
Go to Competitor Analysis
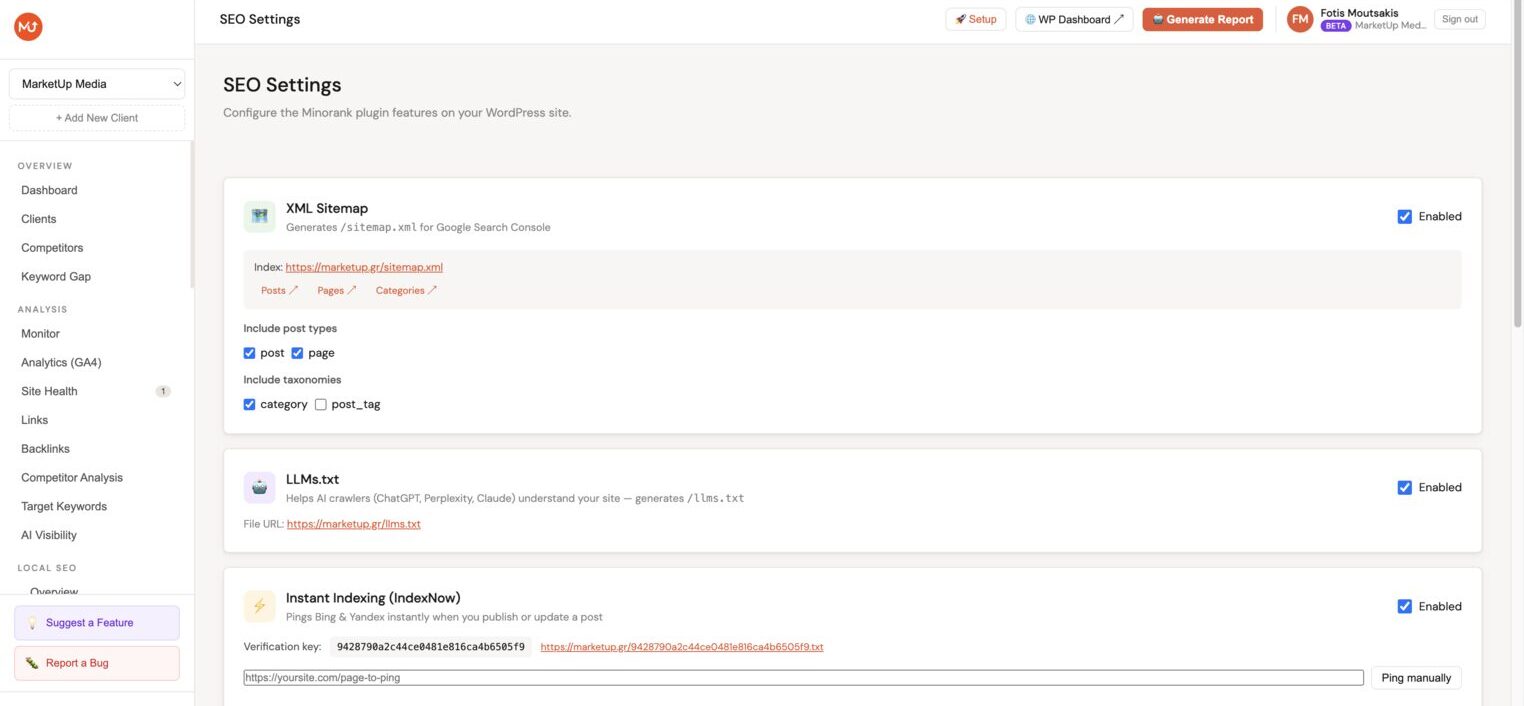click(x=71, y=478)
